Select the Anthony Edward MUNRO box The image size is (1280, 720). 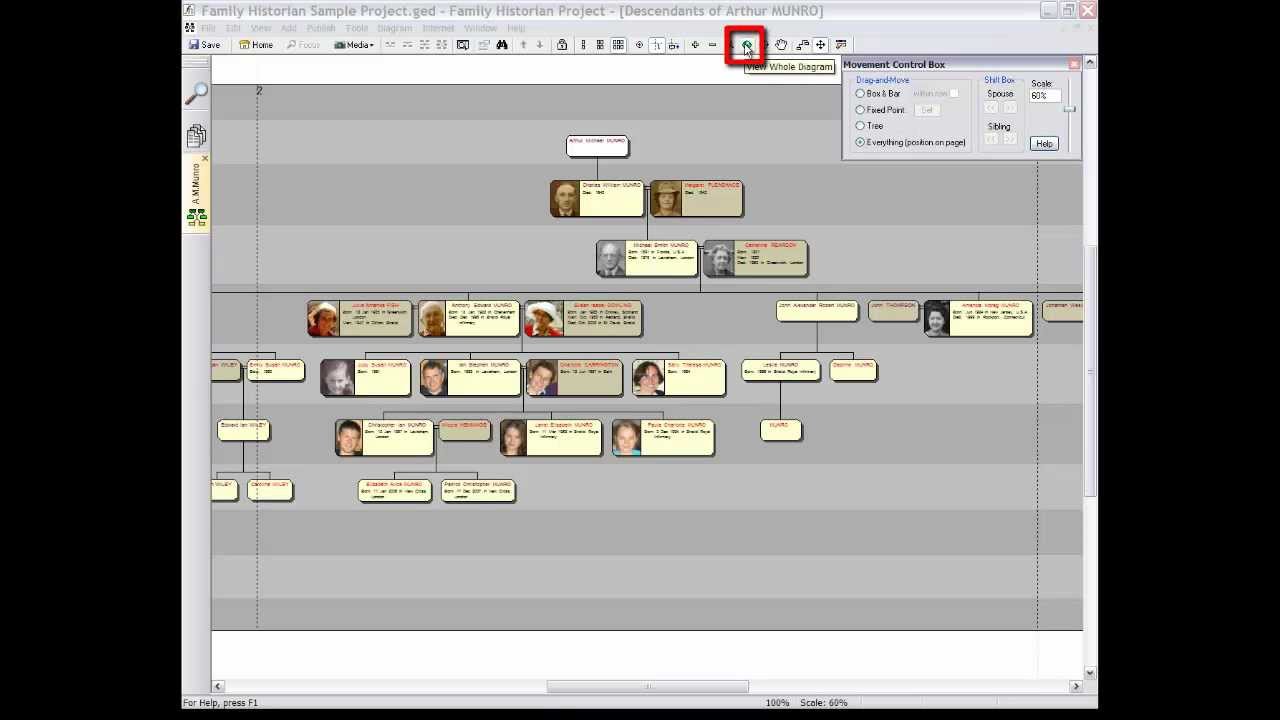(x=470, y=319)
